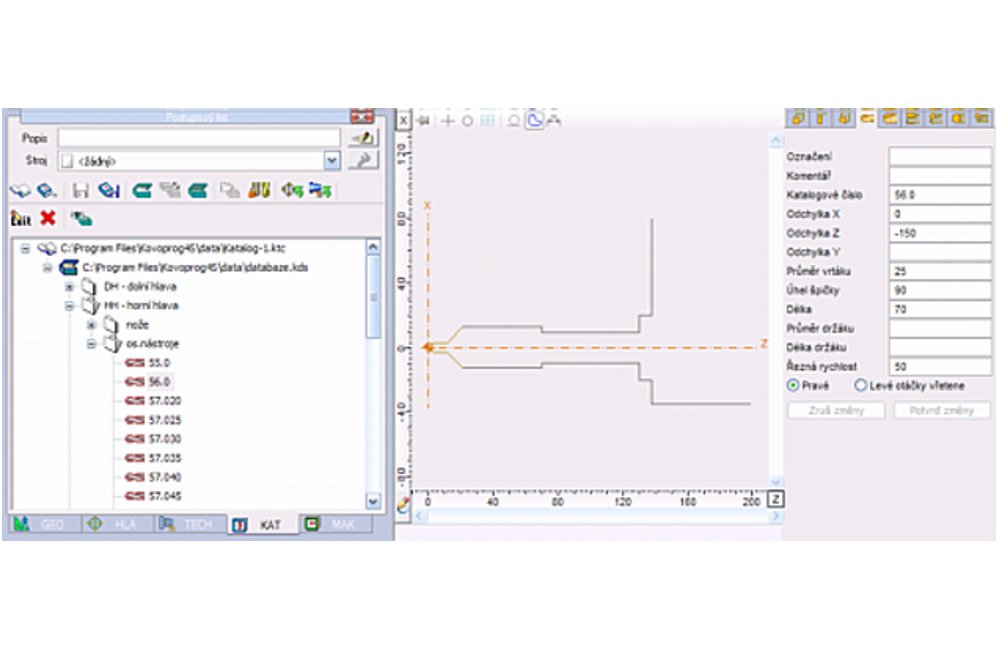
Task: Click the X axis box at the canvas corner
Action: [404, 121]
